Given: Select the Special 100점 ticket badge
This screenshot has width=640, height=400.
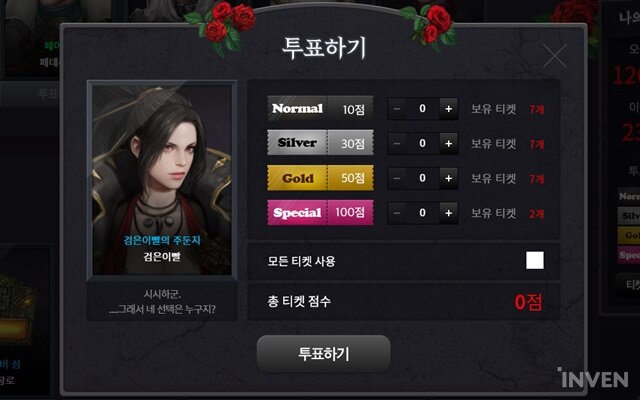Looking at the screenshot, I should pos(320,212).
